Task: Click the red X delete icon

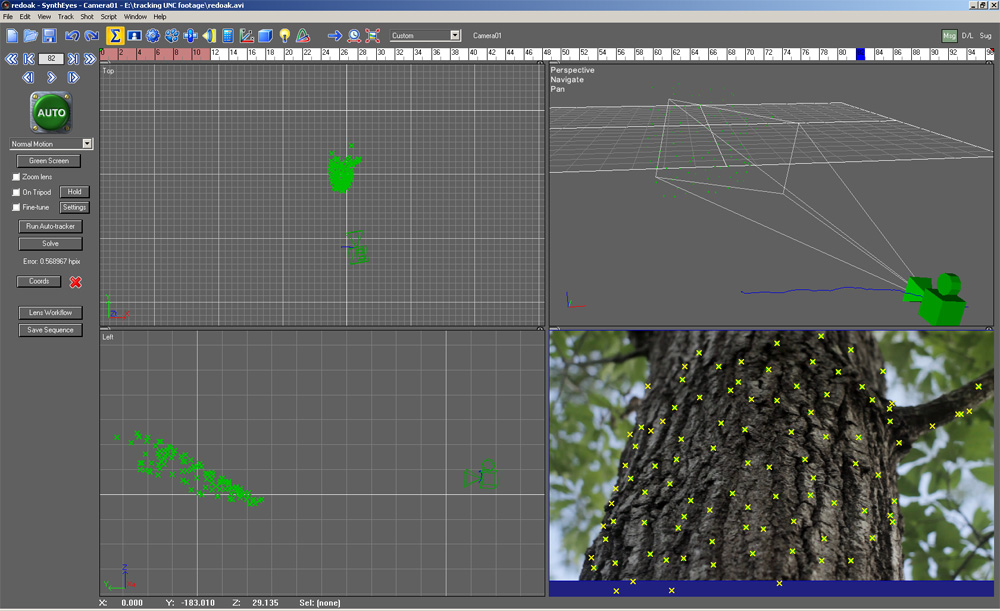Action: tap(75, 282)
